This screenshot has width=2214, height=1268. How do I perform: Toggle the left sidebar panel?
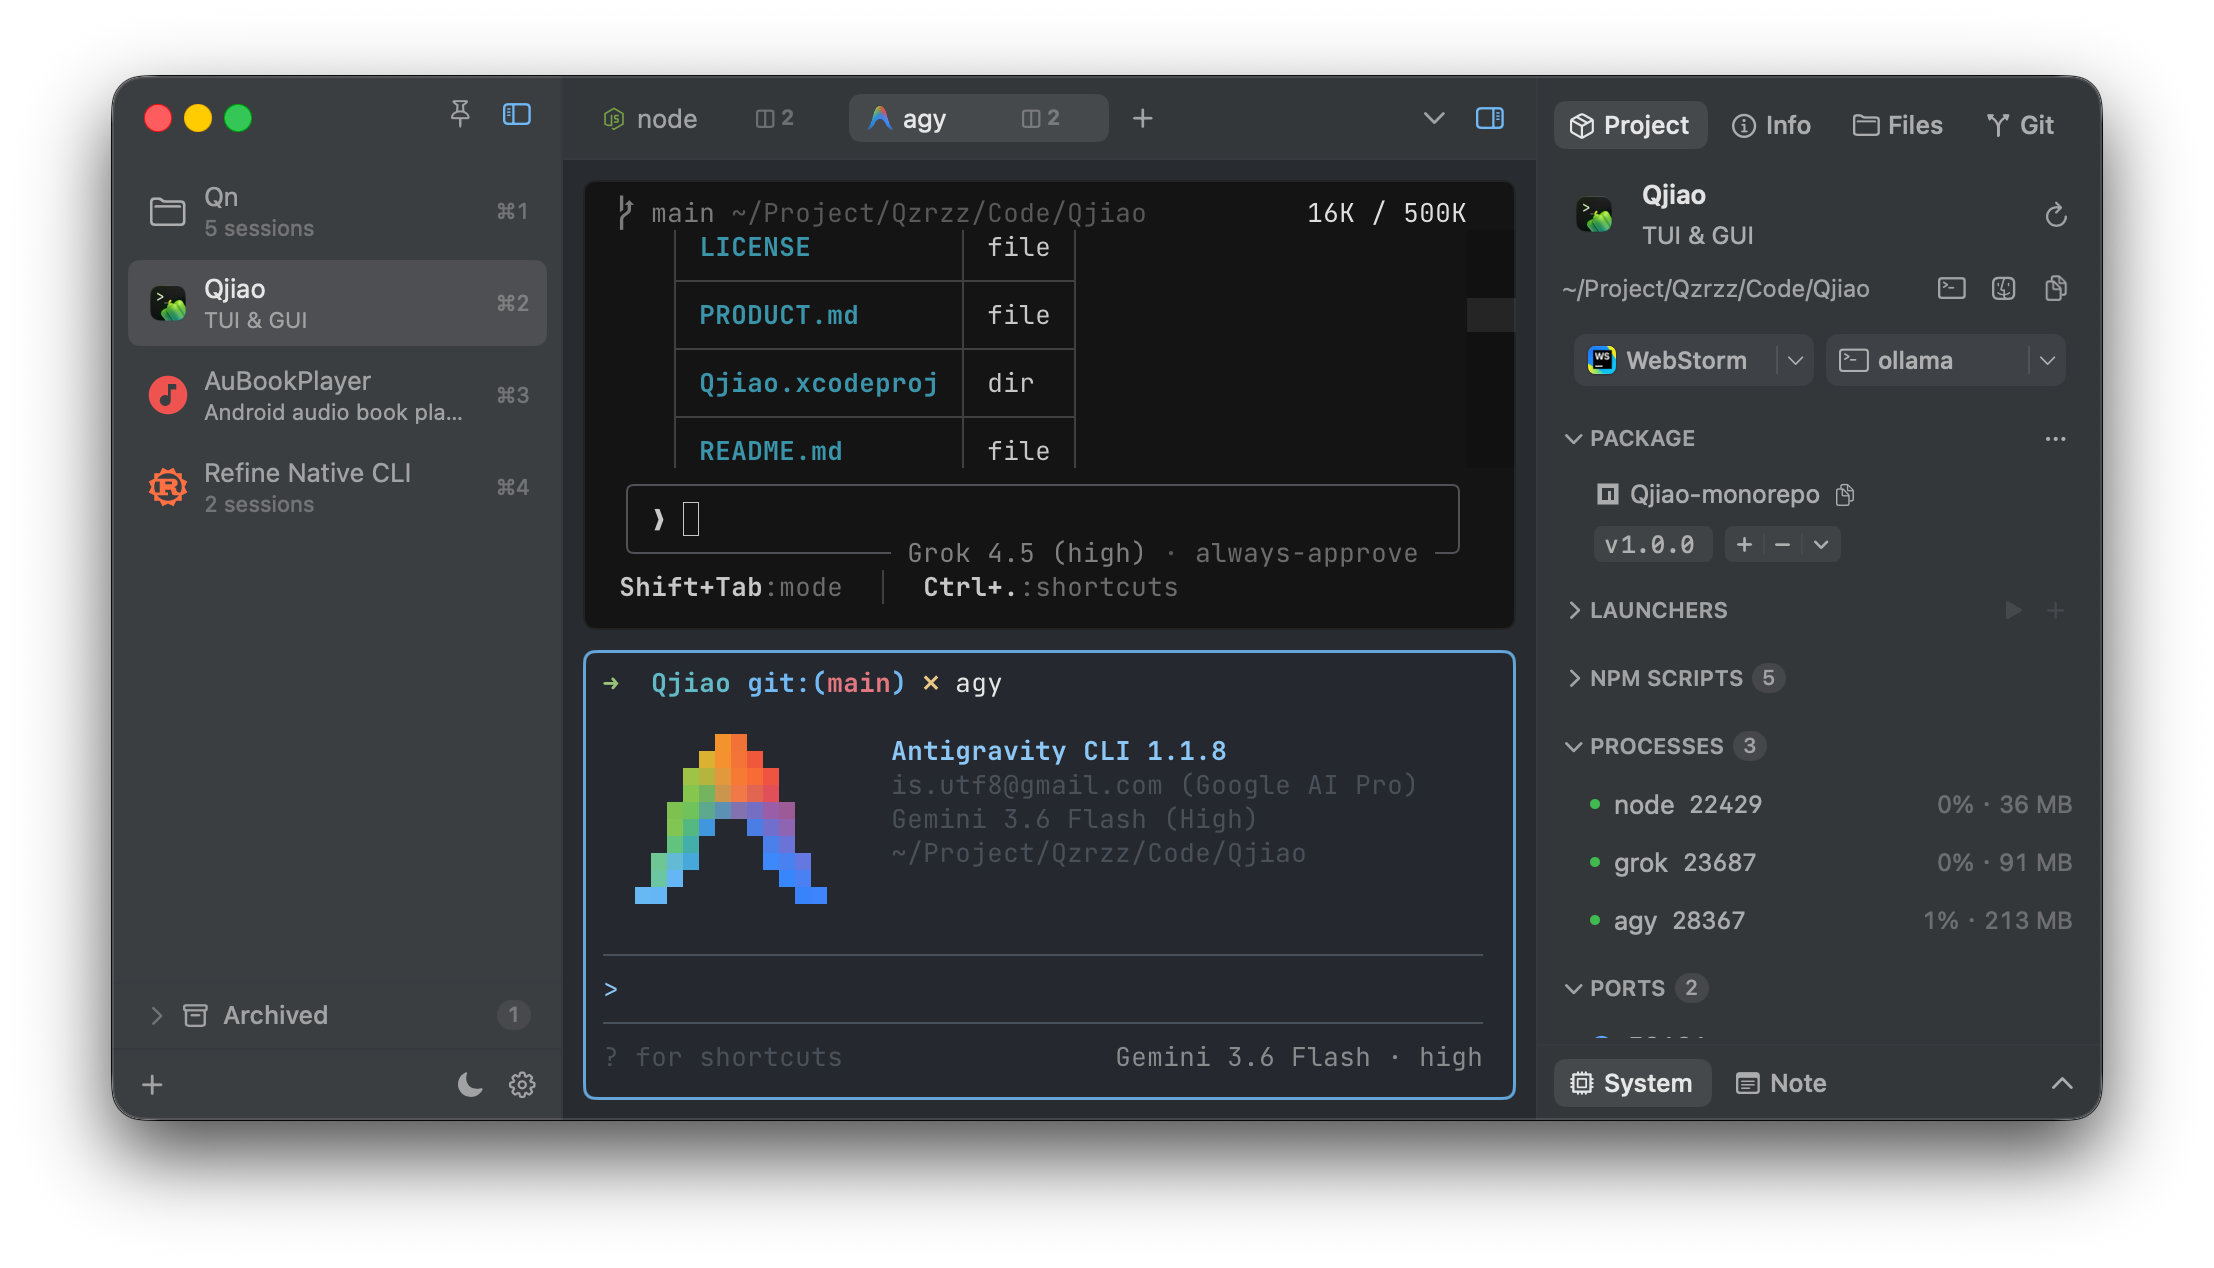click(x=516, y=115)
